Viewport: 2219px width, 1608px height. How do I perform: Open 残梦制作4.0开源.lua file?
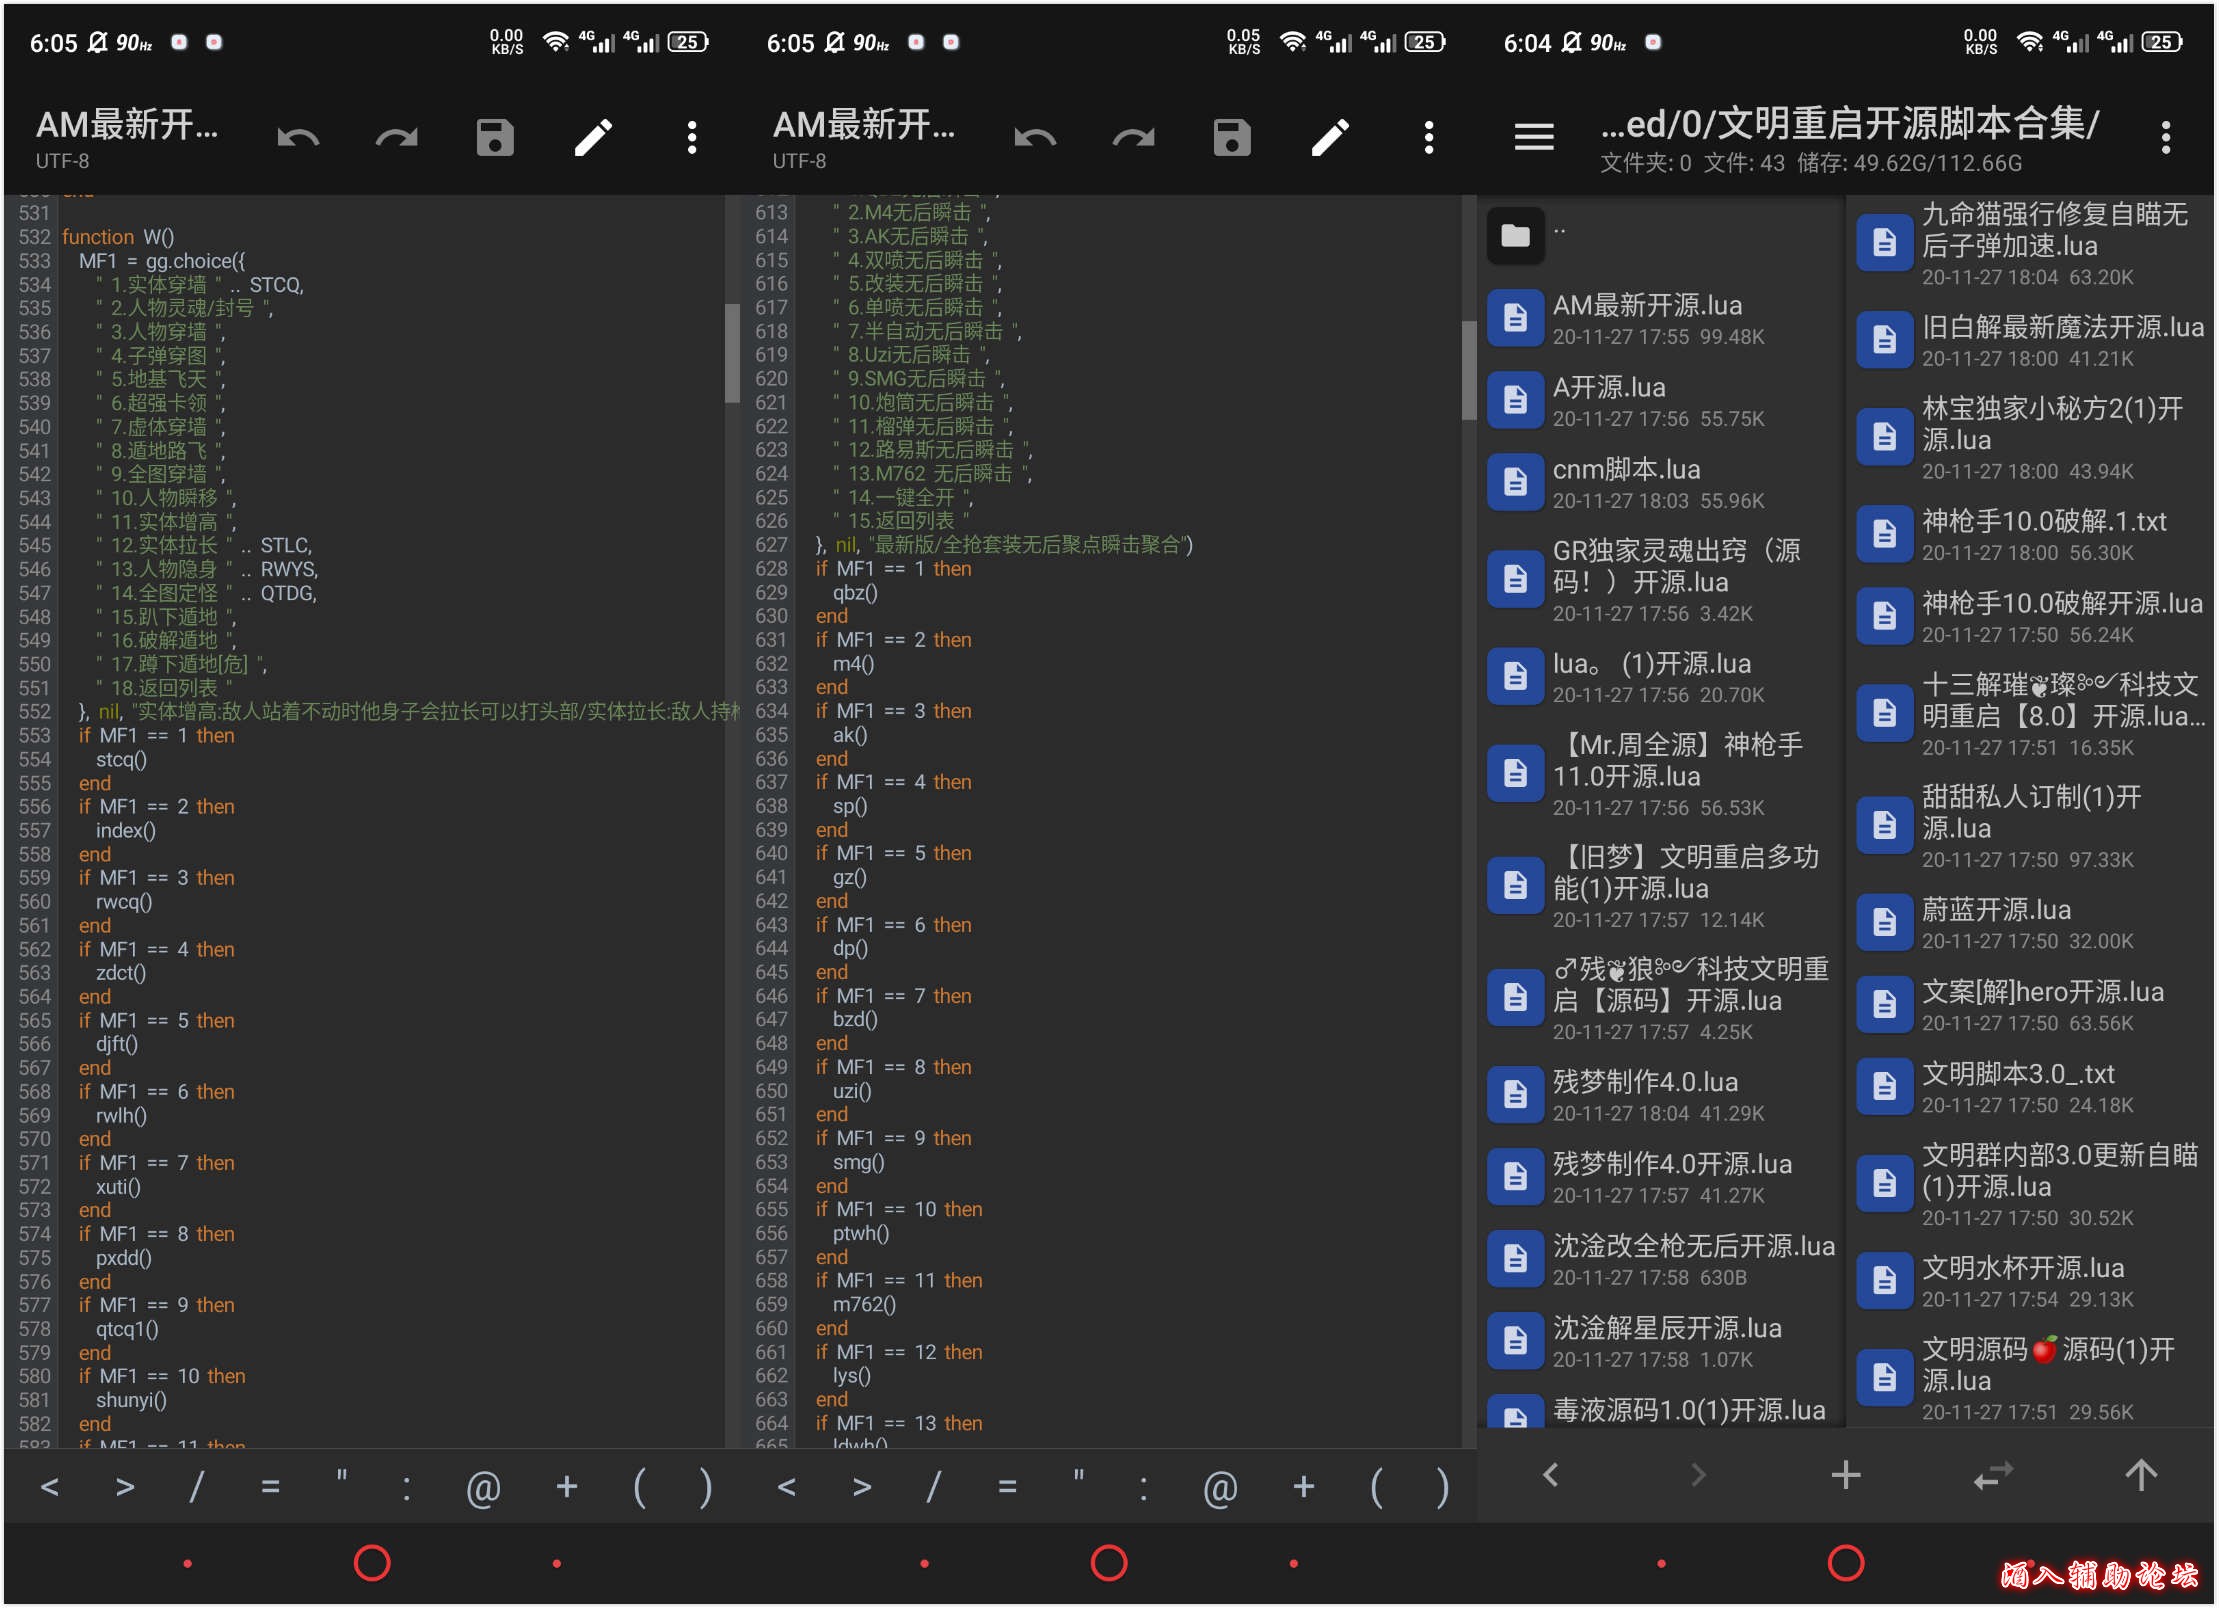[1660, 1177]
